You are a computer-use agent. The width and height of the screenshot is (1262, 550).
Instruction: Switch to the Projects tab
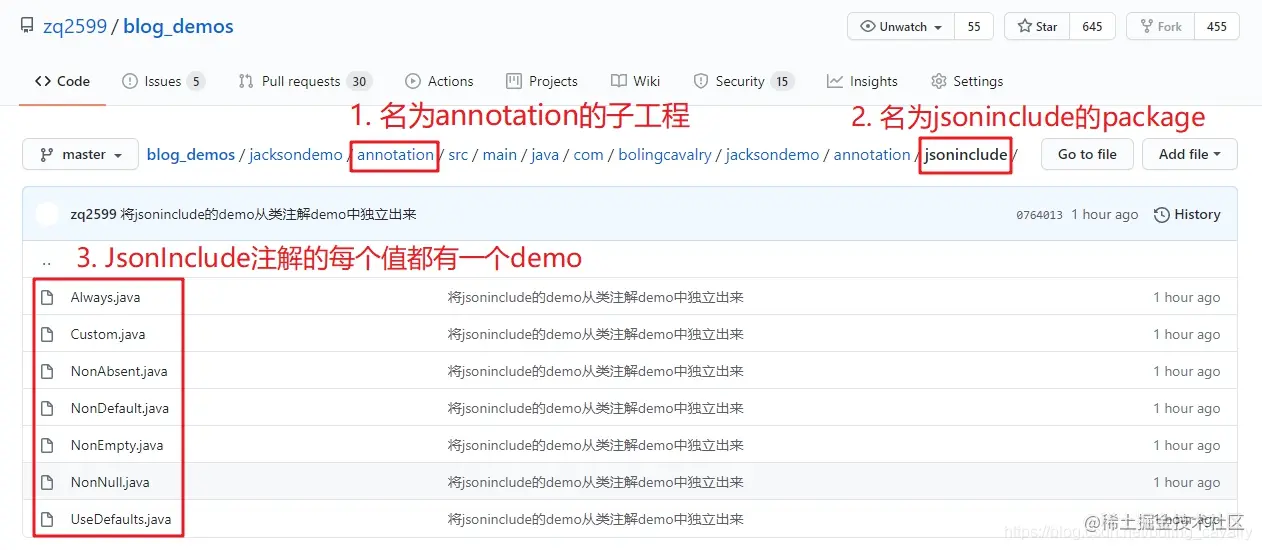542,81
